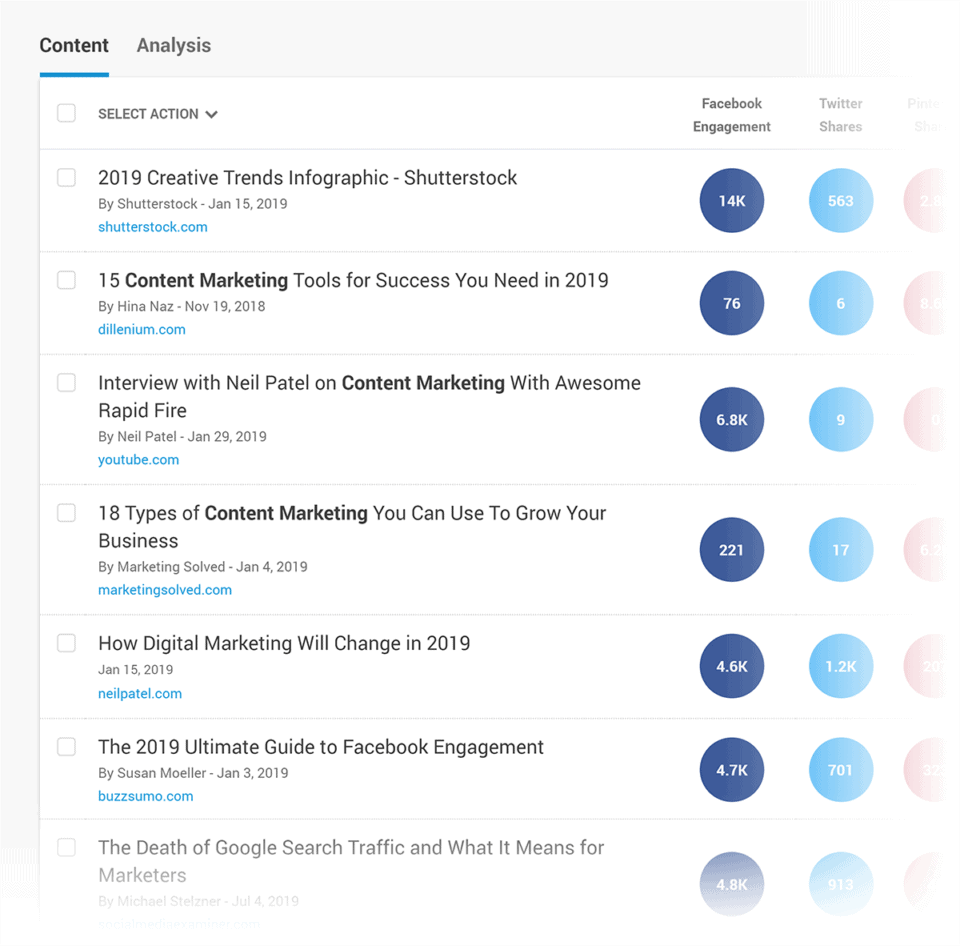The height and width of the screenshot is (946, 960).
Task: Click the 6.8K Facebook badge for Neil Patel interview
Action: point(731,419)
